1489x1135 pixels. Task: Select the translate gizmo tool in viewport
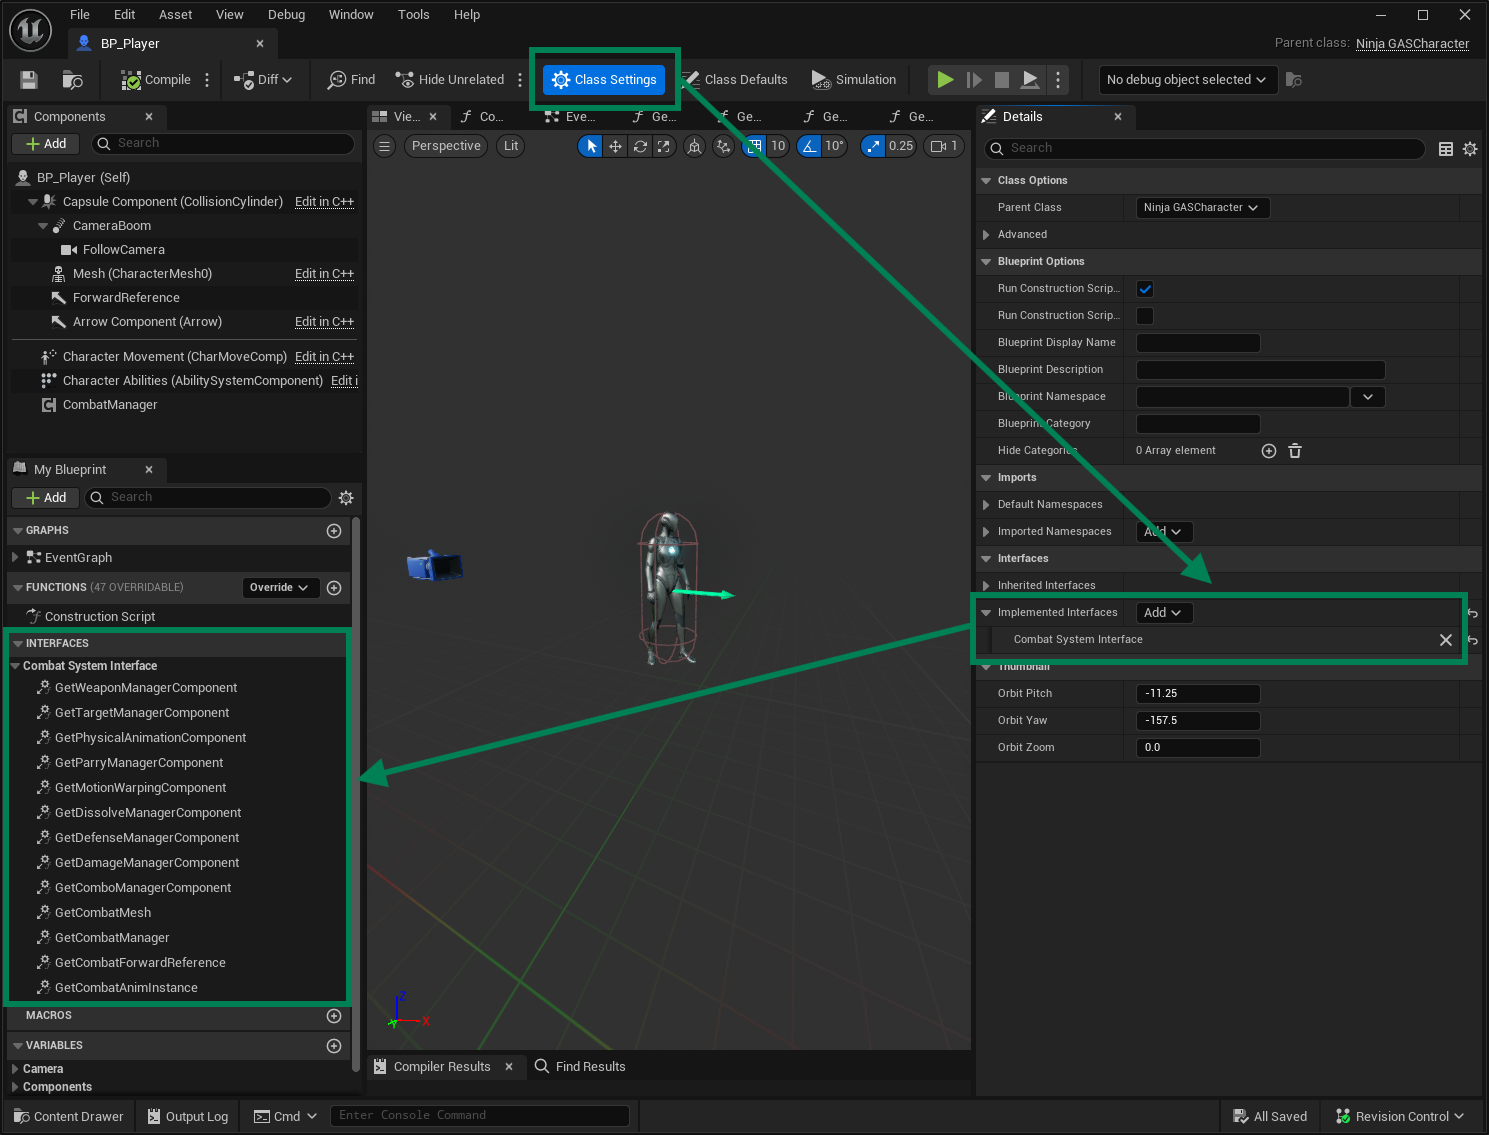click(615, 146)
